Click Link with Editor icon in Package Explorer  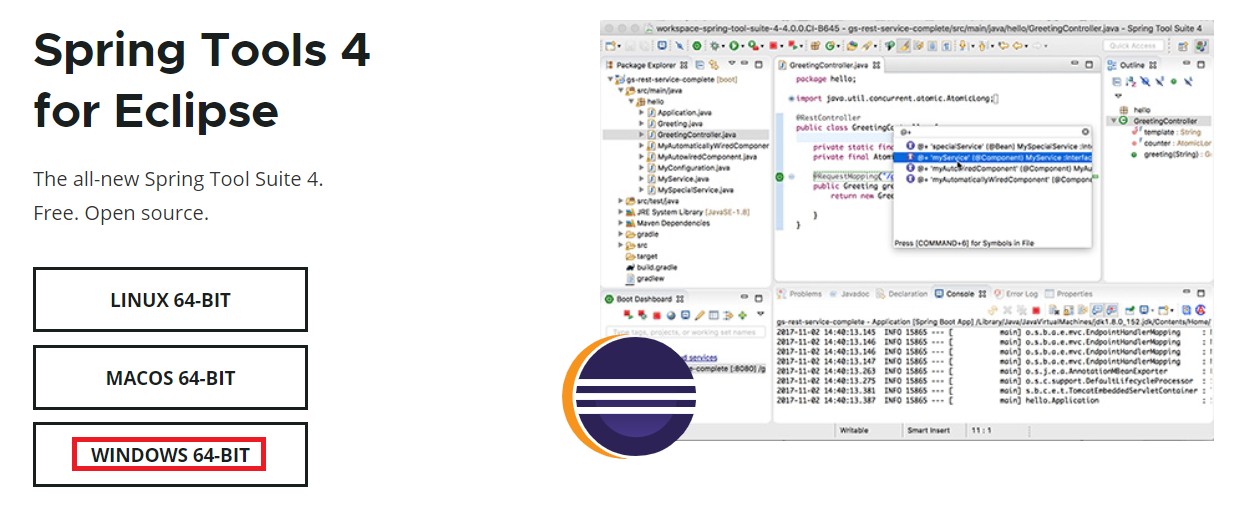click(x=716, y=65)
